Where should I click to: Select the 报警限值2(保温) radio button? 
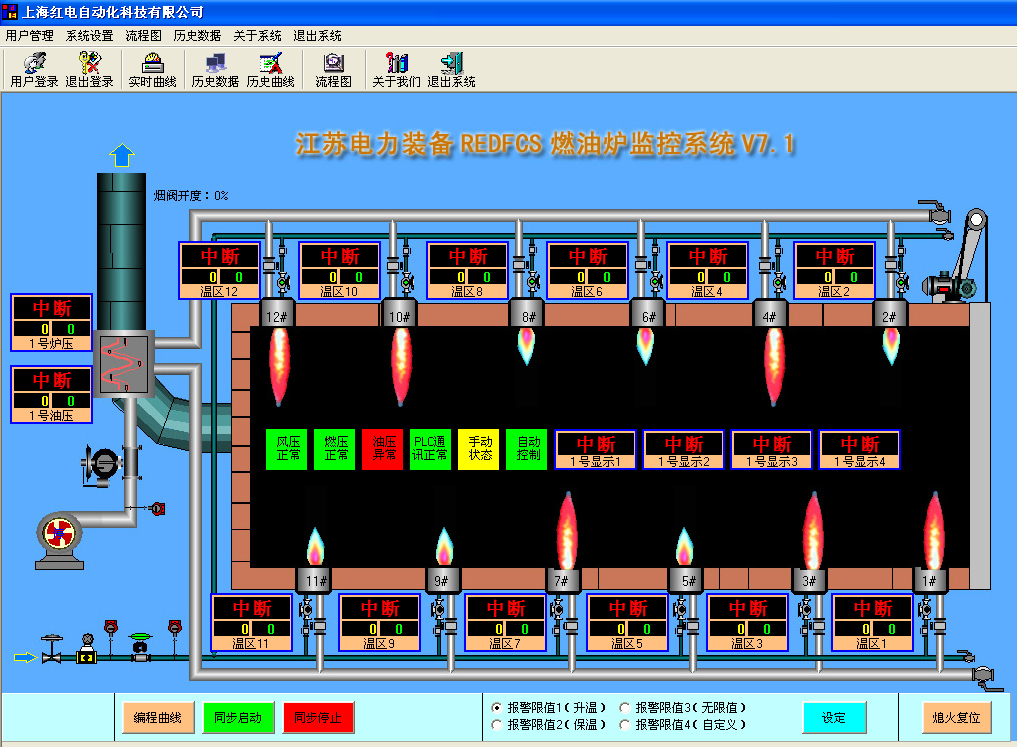click(497, 724)
